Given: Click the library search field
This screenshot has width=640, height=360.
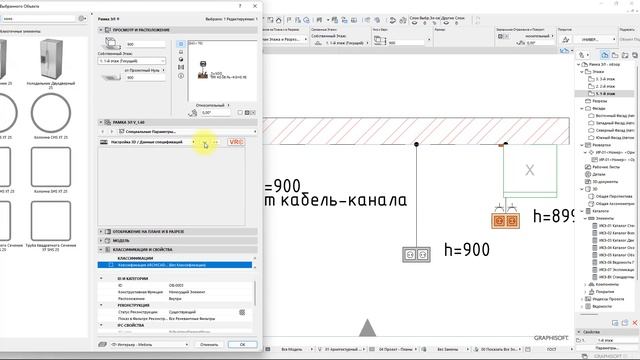Looking at the screenshot, I should tap(39, 18).
